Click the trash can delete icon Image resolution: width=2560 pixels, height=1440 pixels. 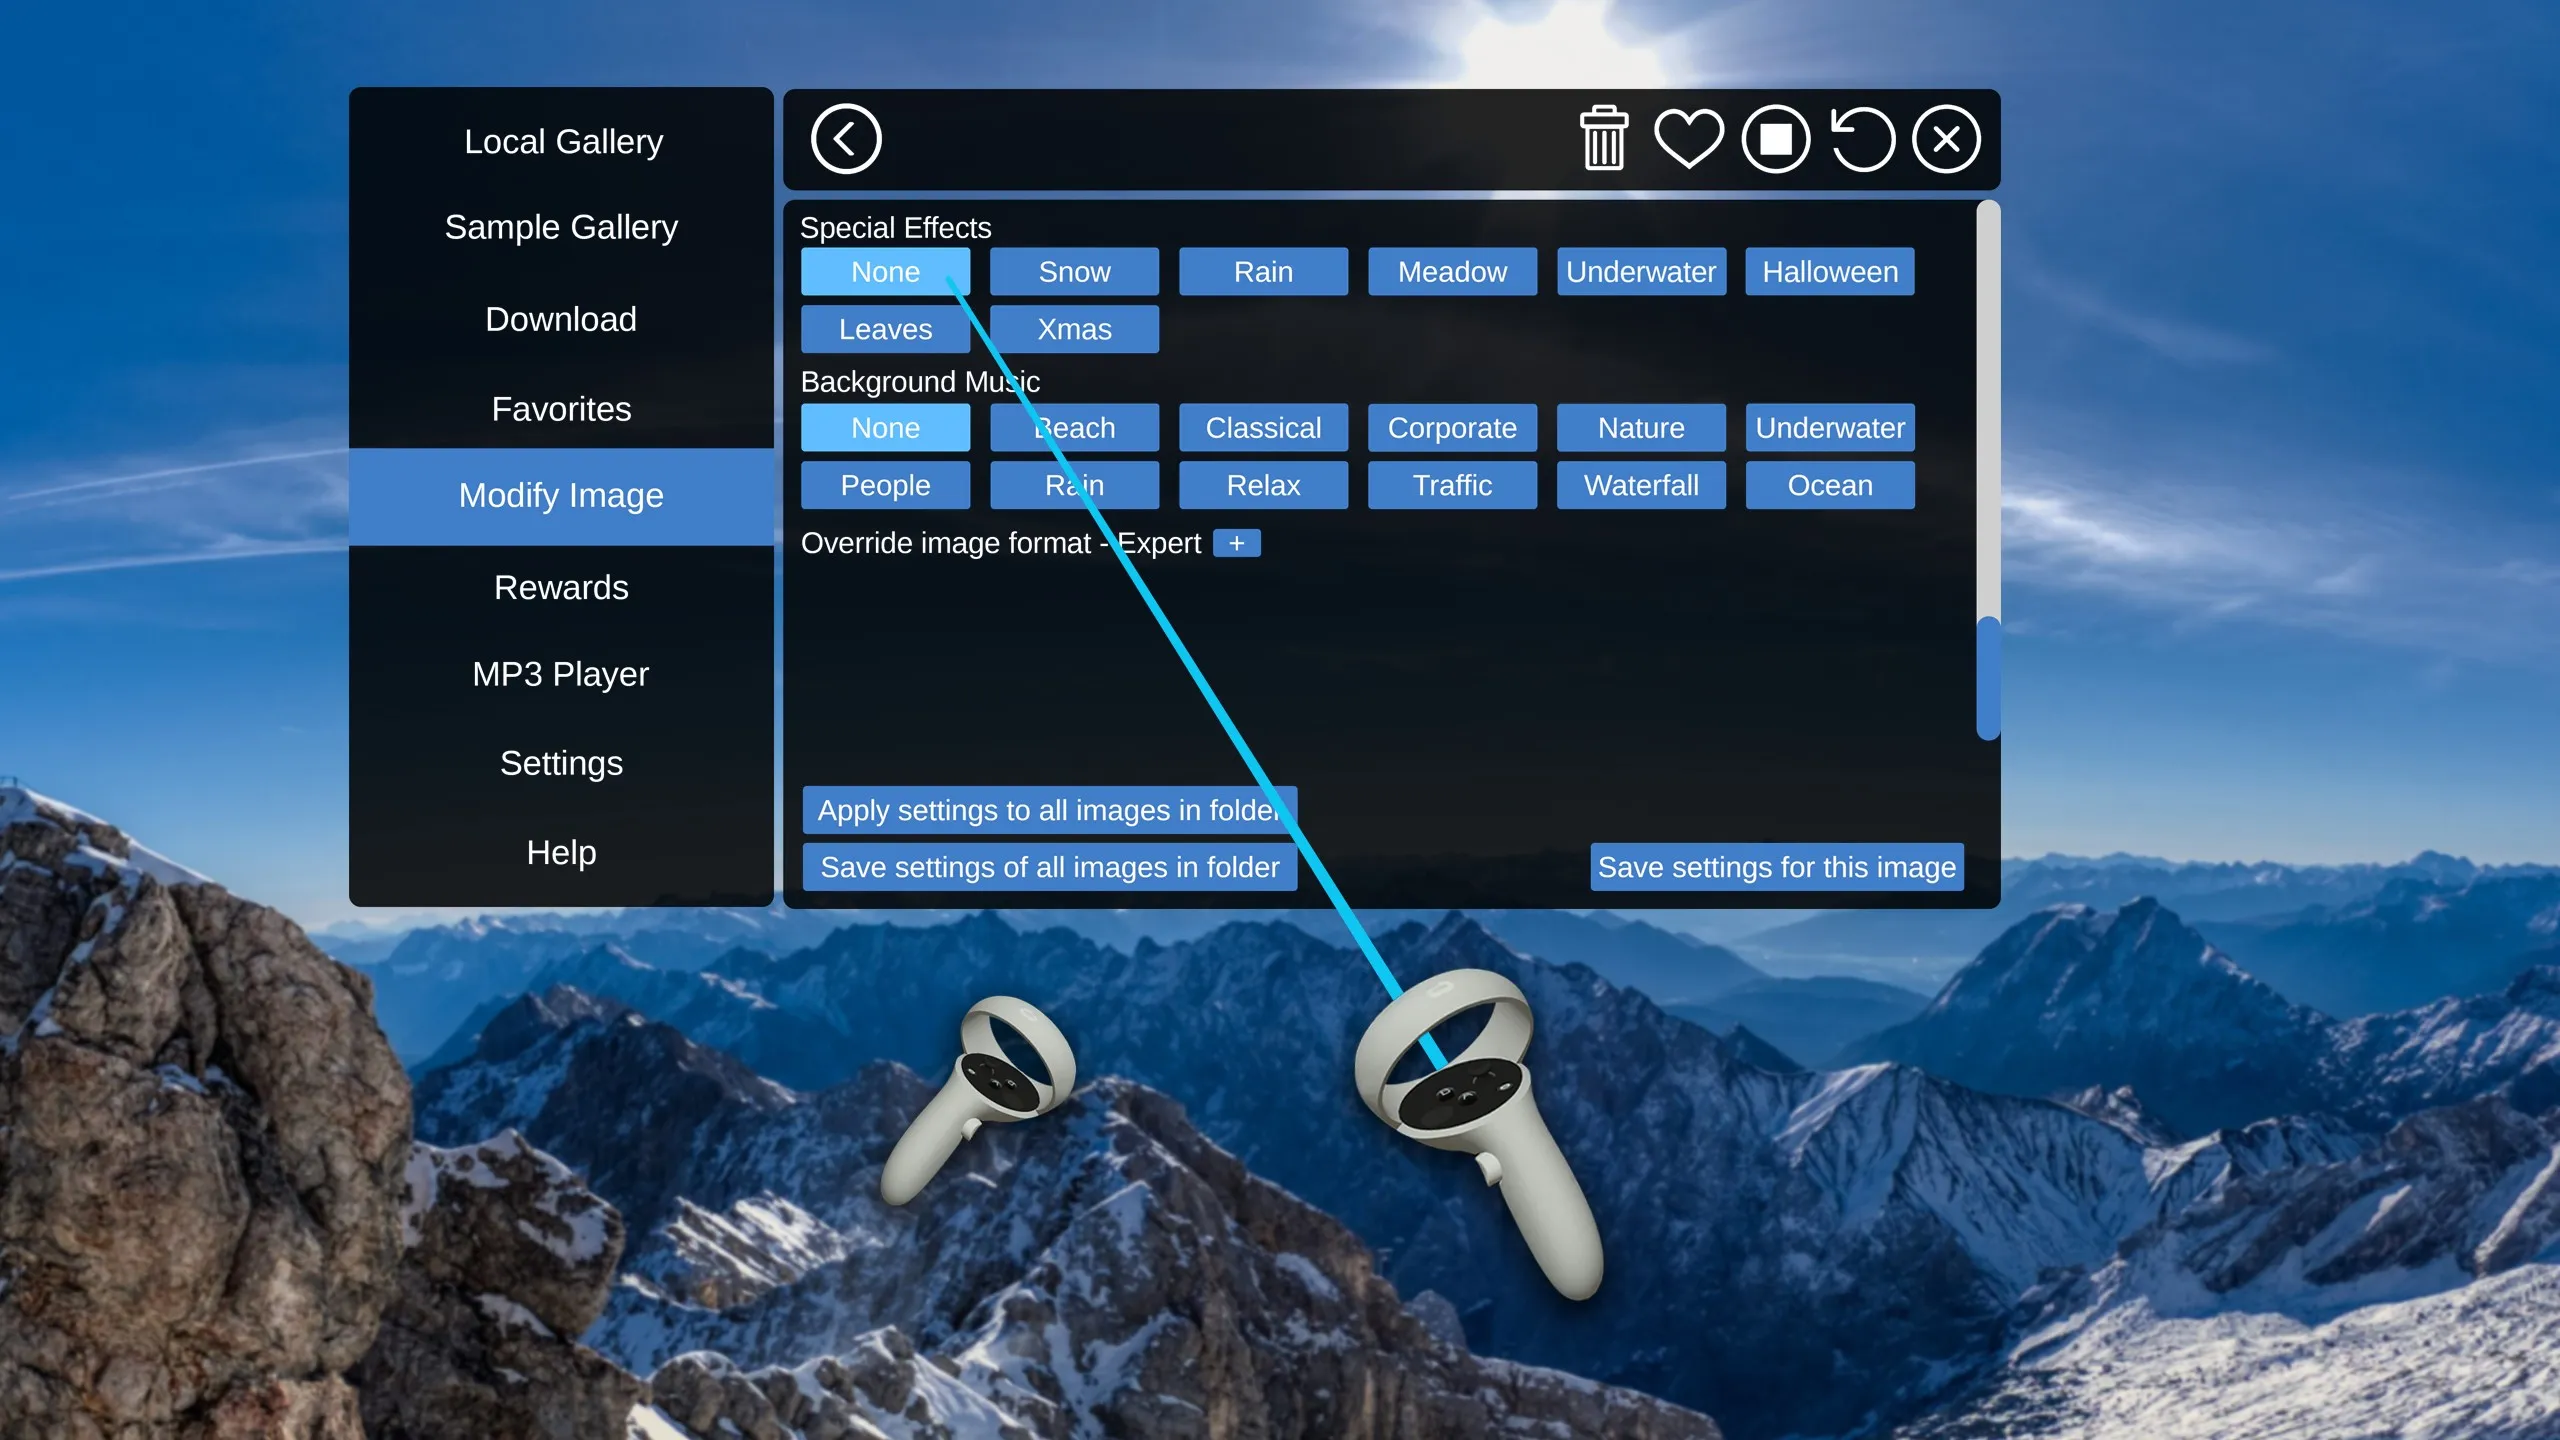(1603, 139)
